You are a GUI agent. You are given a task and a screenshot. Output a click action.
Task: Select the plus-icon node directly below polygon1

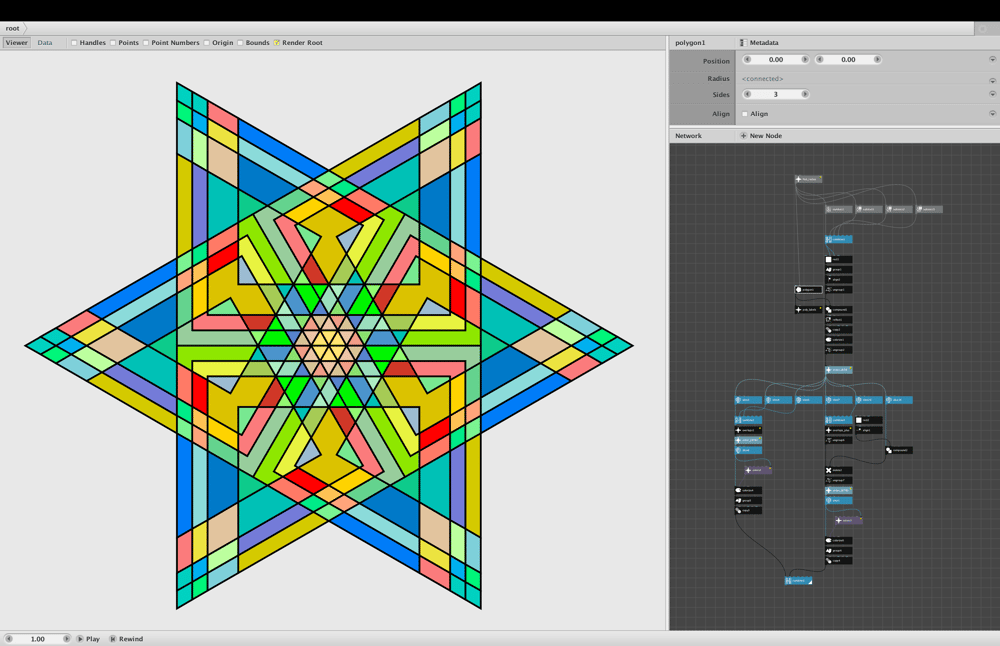pyautogui.click(x=808, y=310)
